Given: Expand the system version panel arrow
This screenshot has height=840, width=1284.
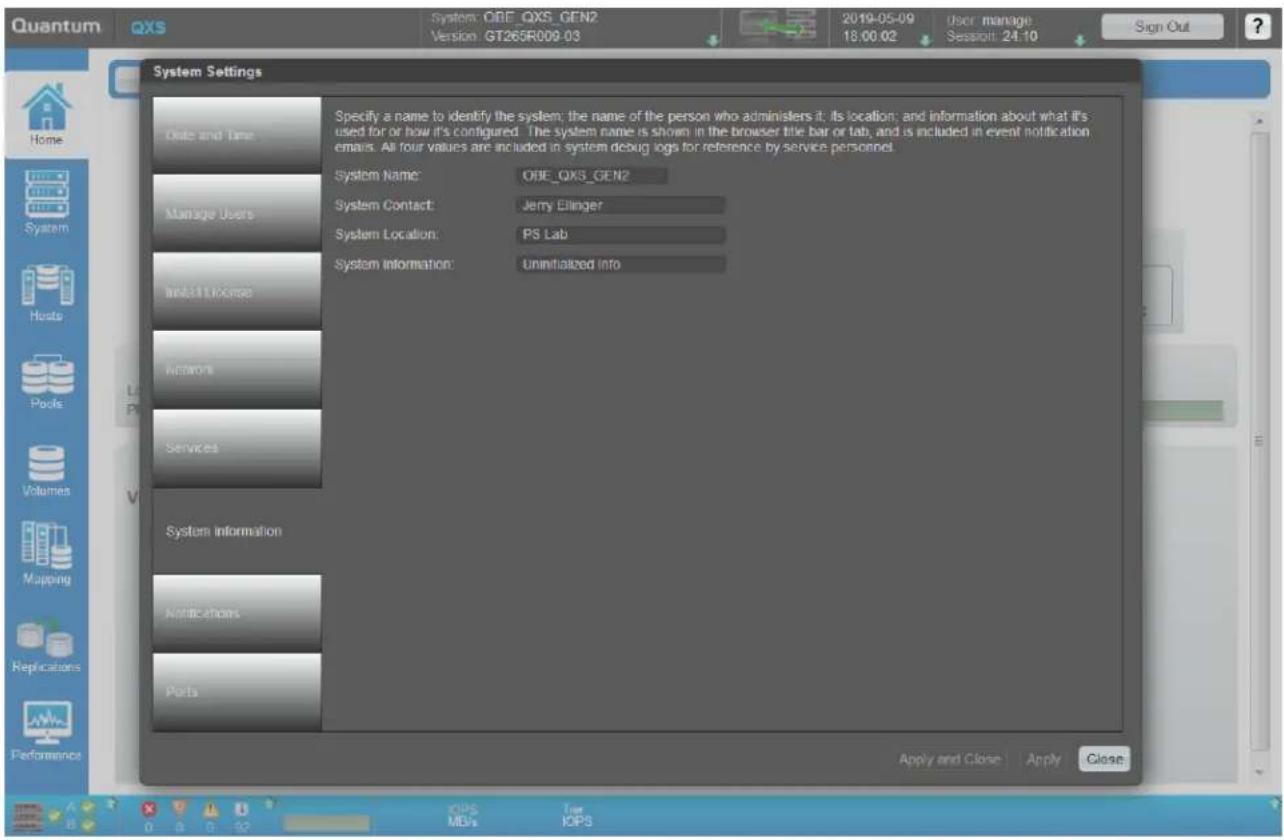Looking at the screenshot, I should tap(712, 43).
